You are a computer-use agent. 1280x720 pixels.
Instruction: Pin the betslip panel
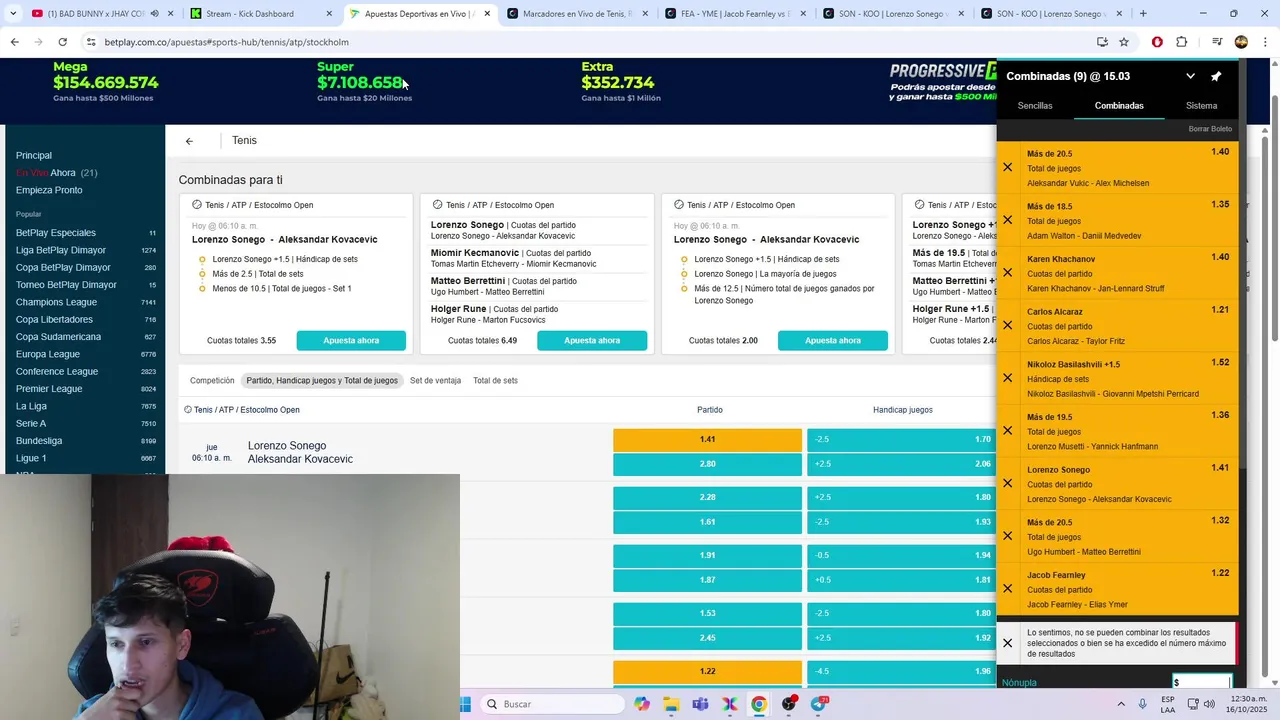pyautogui.click(x=1216, y=76)
